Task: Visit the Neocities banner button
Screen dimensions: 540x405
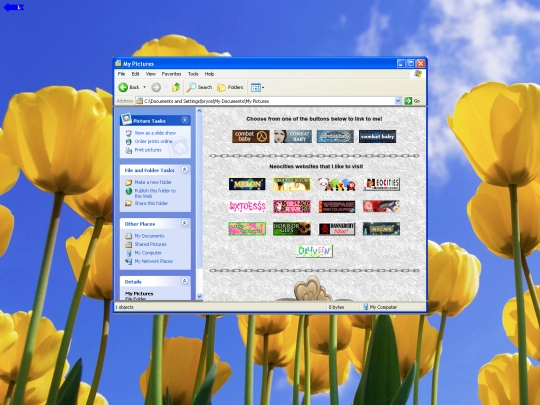Action: tap(382, 184)
